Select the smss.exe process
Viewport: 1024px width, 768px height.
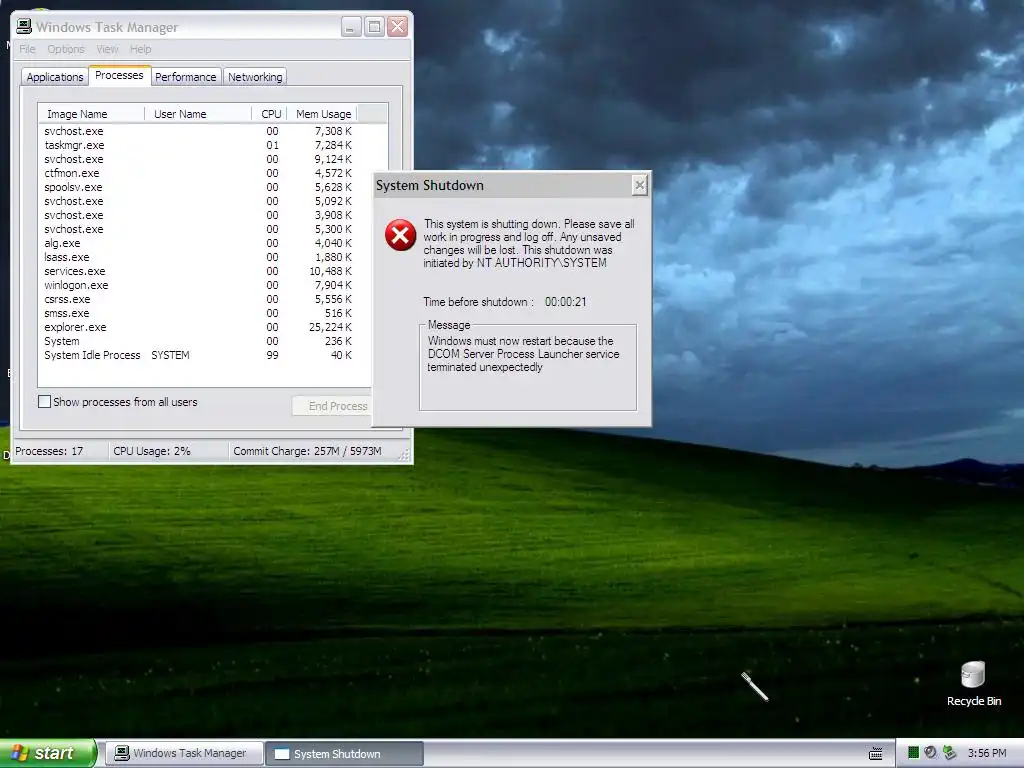[198, 313]
